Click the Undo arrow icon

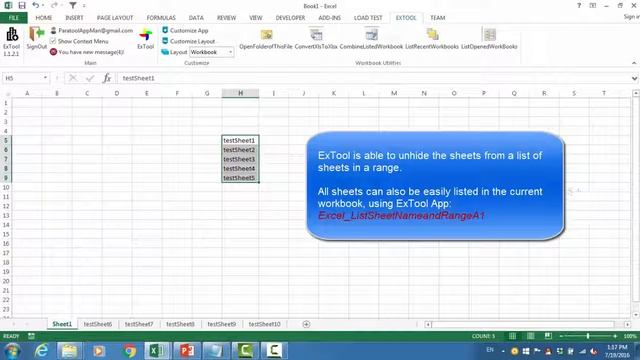(36, 5)
